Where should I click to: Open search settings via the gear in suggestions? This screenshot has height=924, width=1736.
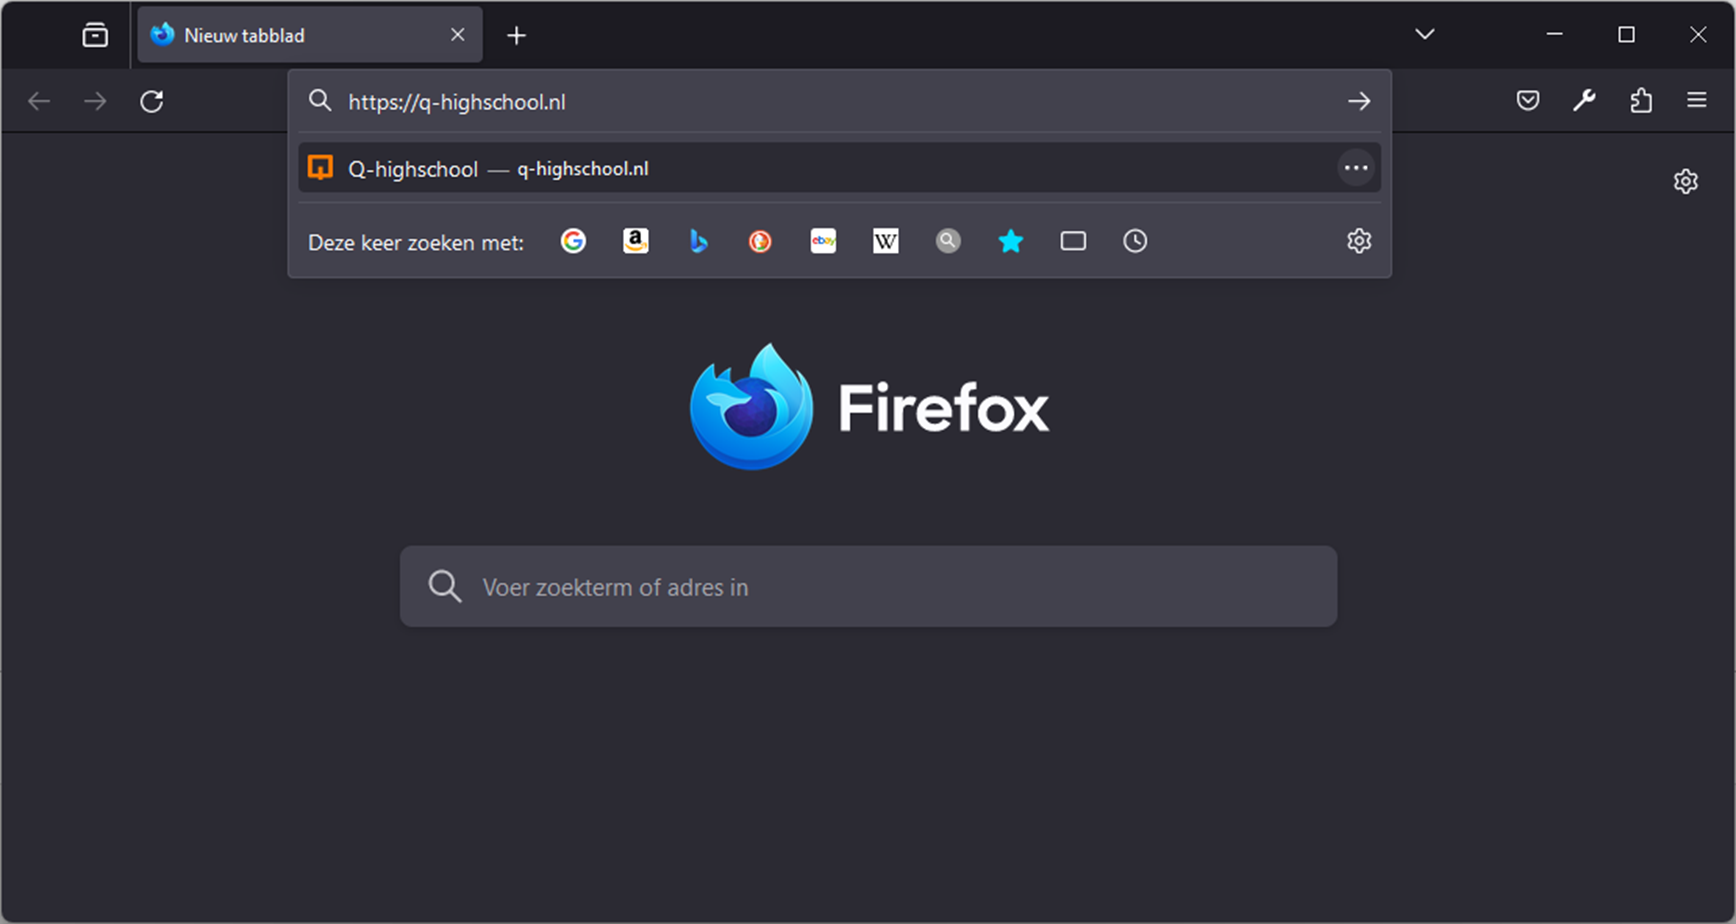click(1358, 241)
